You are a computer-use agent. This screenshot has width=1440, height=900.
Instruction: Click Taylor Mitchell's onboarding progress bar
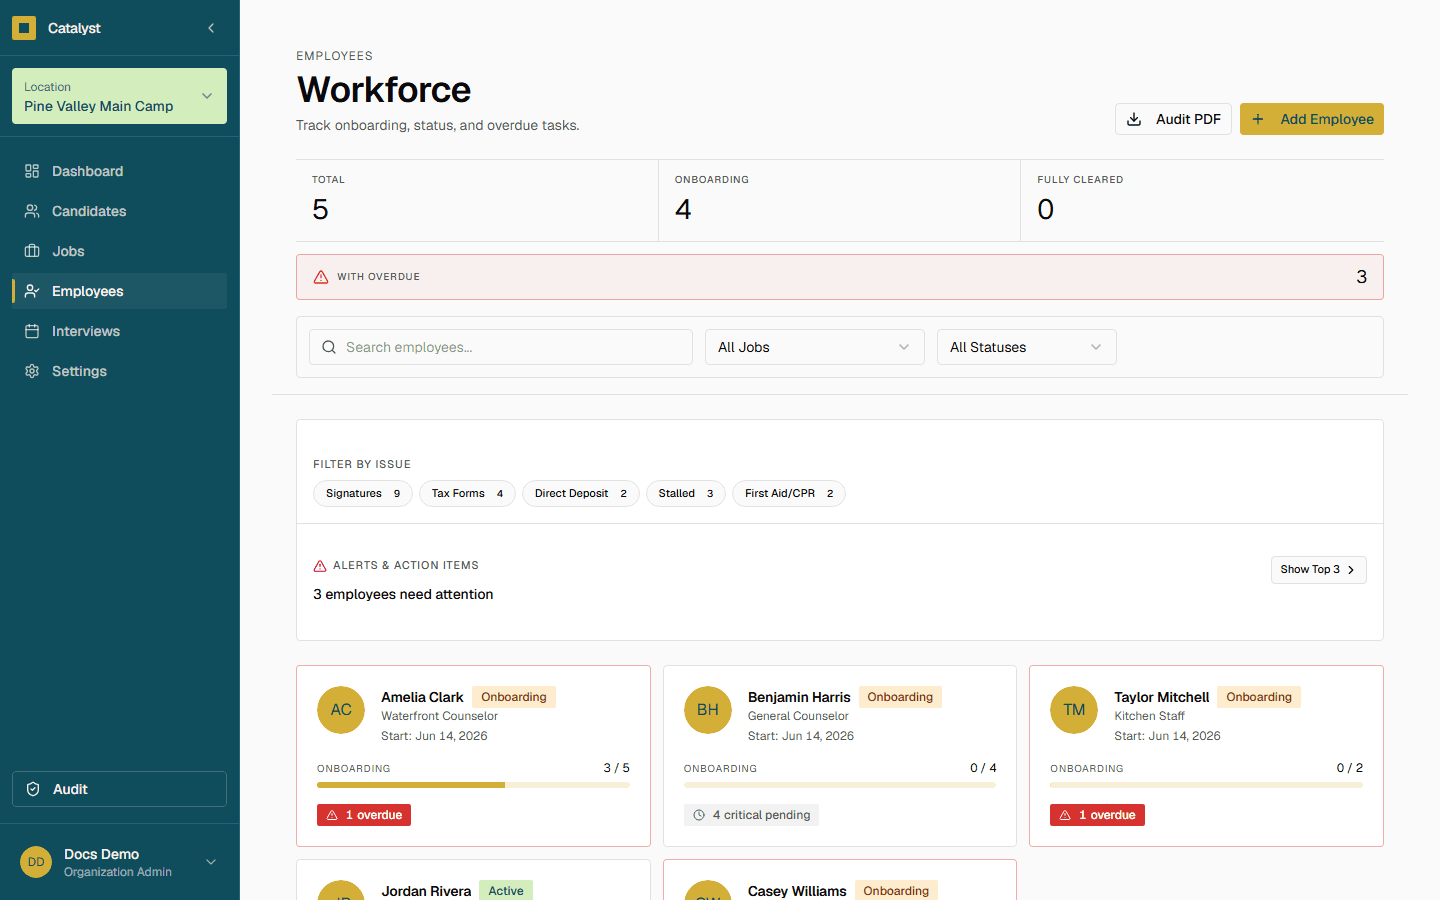point(1206,785)
